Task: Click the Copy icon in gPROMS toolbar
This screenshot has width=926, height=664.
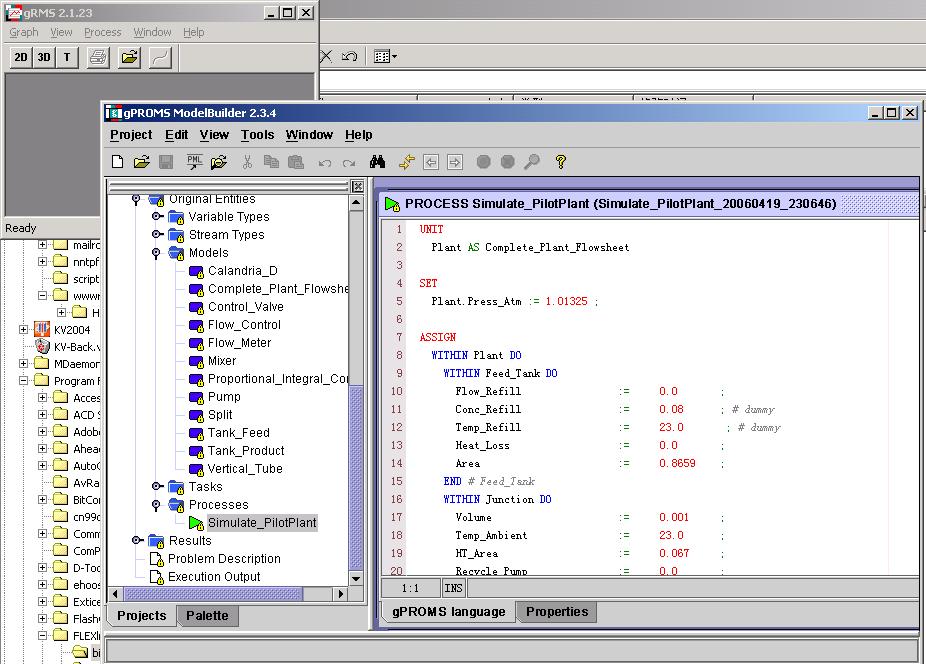Action: 271,162
